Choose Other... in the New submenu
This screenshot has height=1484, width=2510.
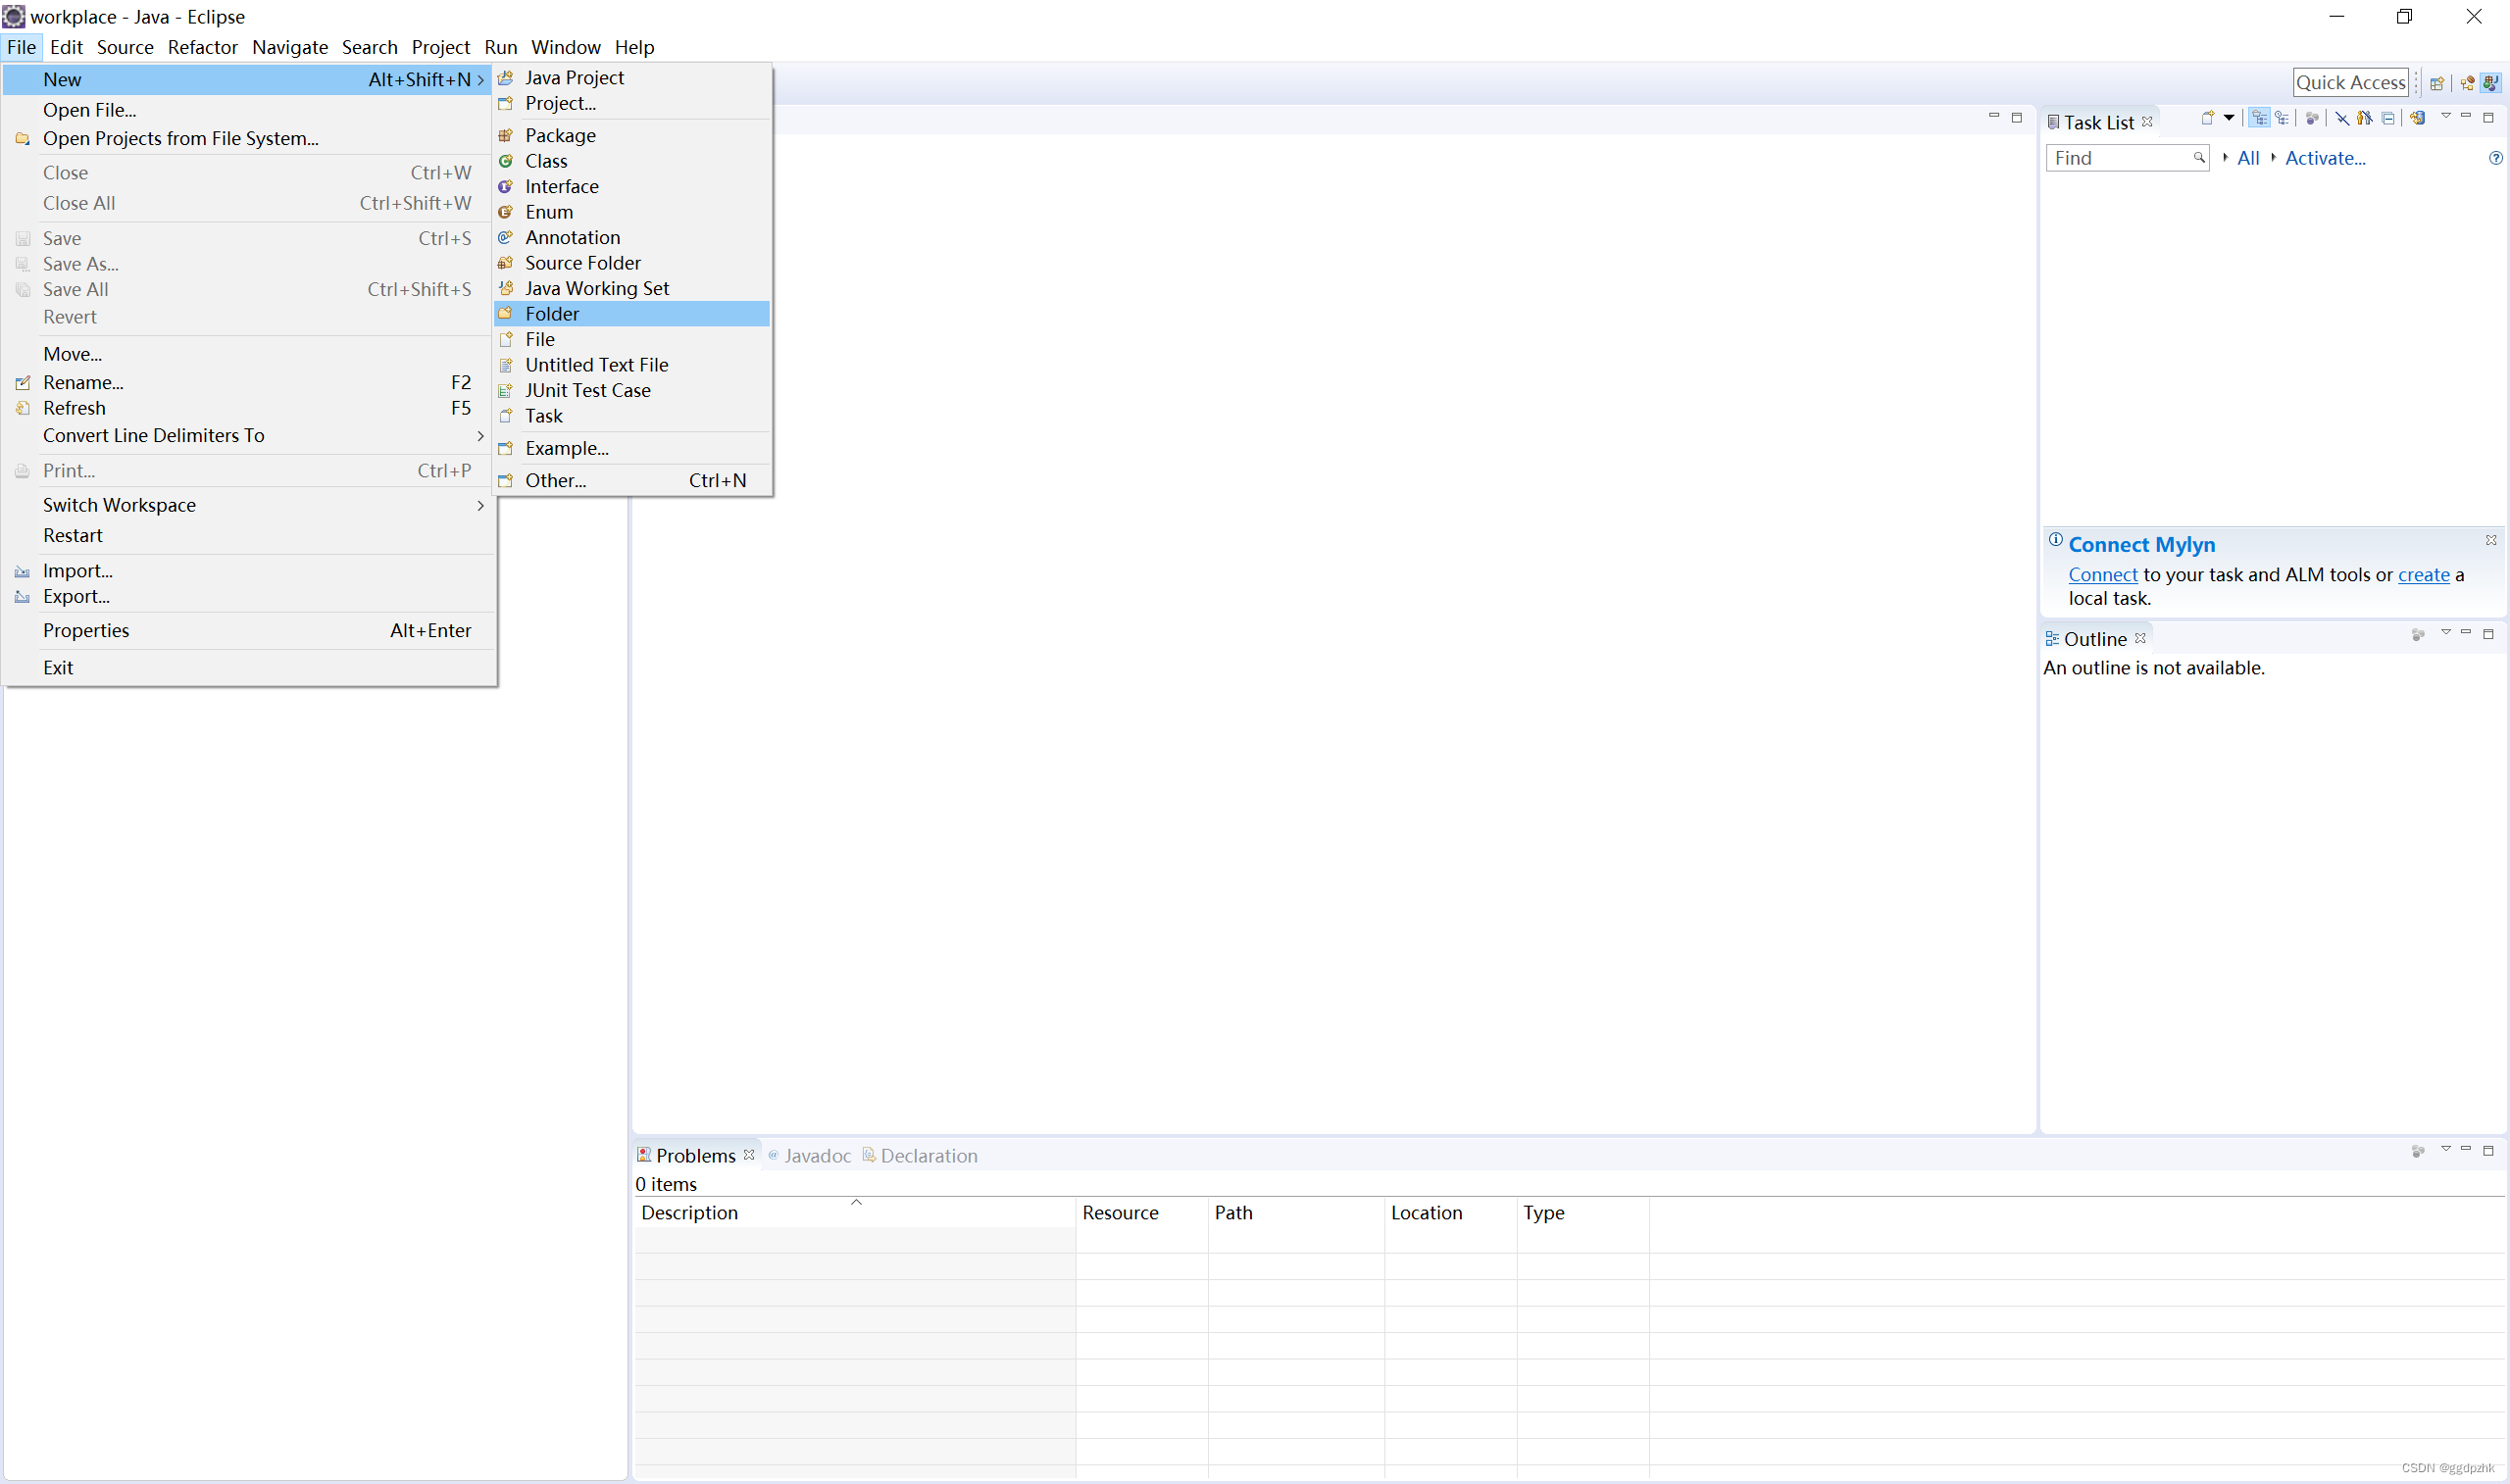pyautogui.click(x=632, y=480)
